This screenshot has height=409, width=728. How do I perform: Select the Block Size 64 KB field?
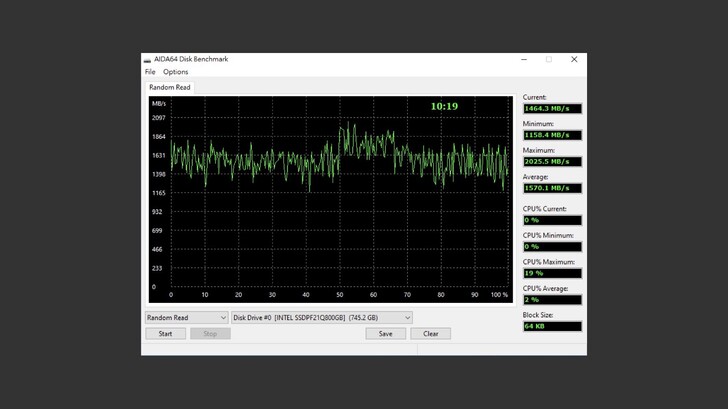pos(551,326)
